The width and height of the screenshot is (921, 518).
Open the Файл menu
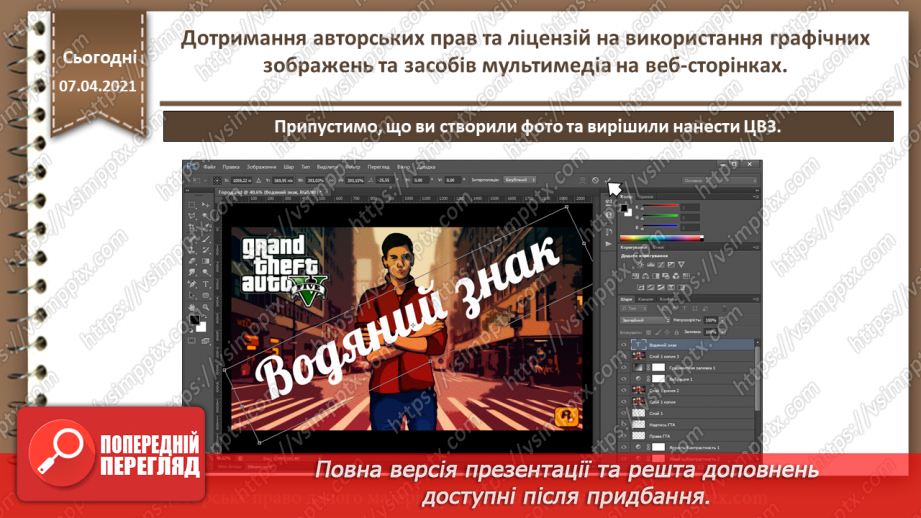pos(209,167)
